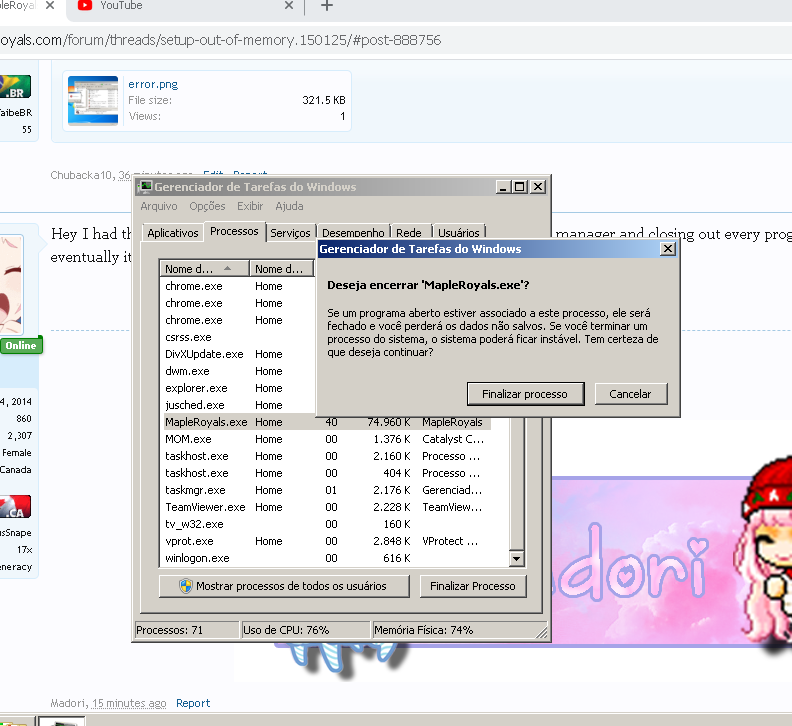The width and height of the screenshot is (792, 726).
Task: Select the tv_w32.exe process row
Action: 327,524
